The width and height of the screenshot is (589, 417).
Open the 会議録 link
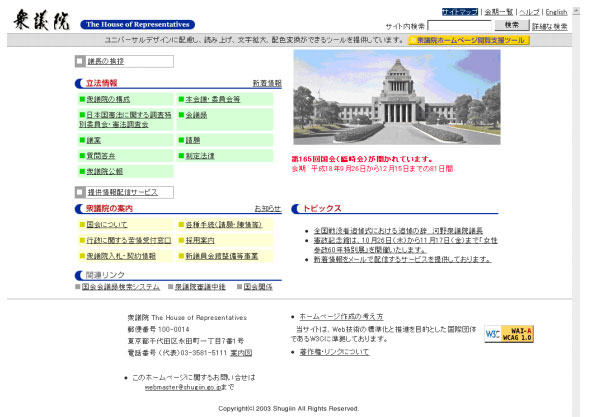tap(196, 115)
